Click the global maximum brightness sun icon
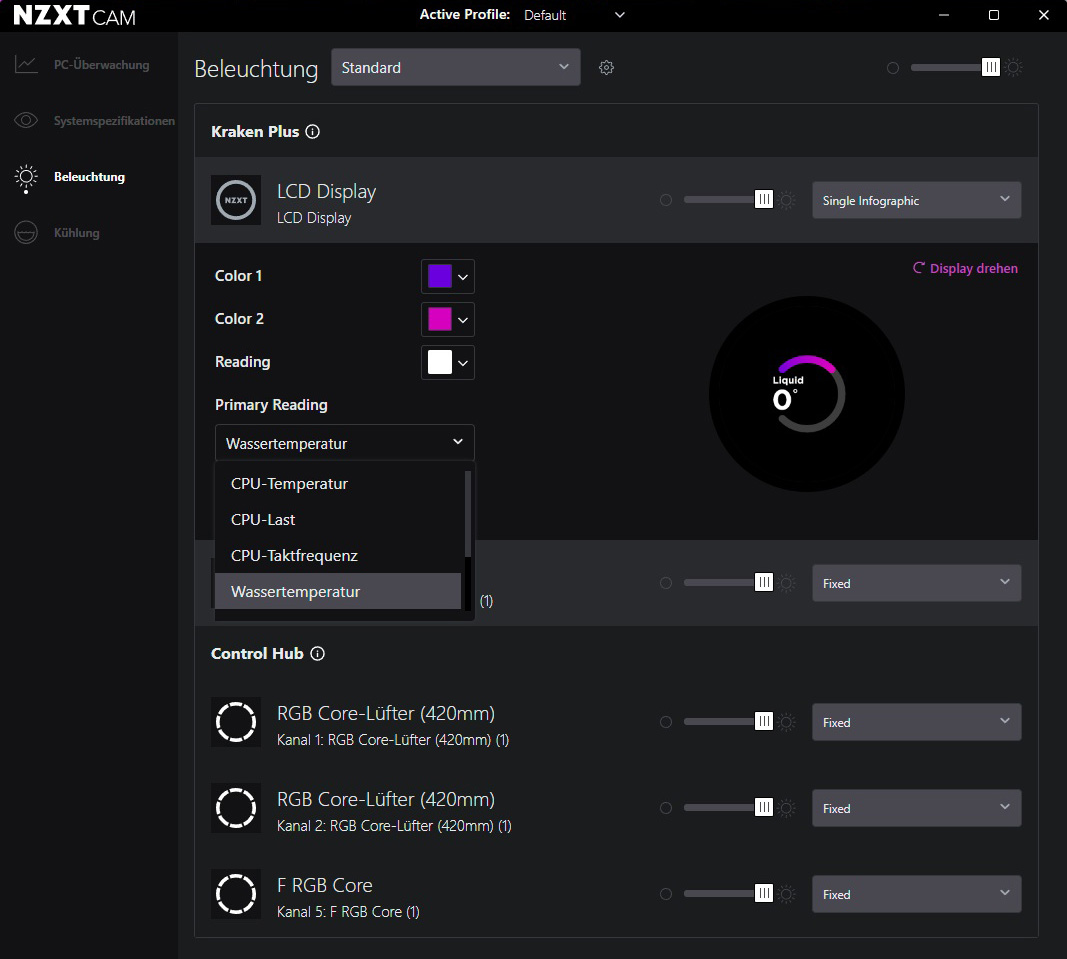 (x=1013, y=67)
